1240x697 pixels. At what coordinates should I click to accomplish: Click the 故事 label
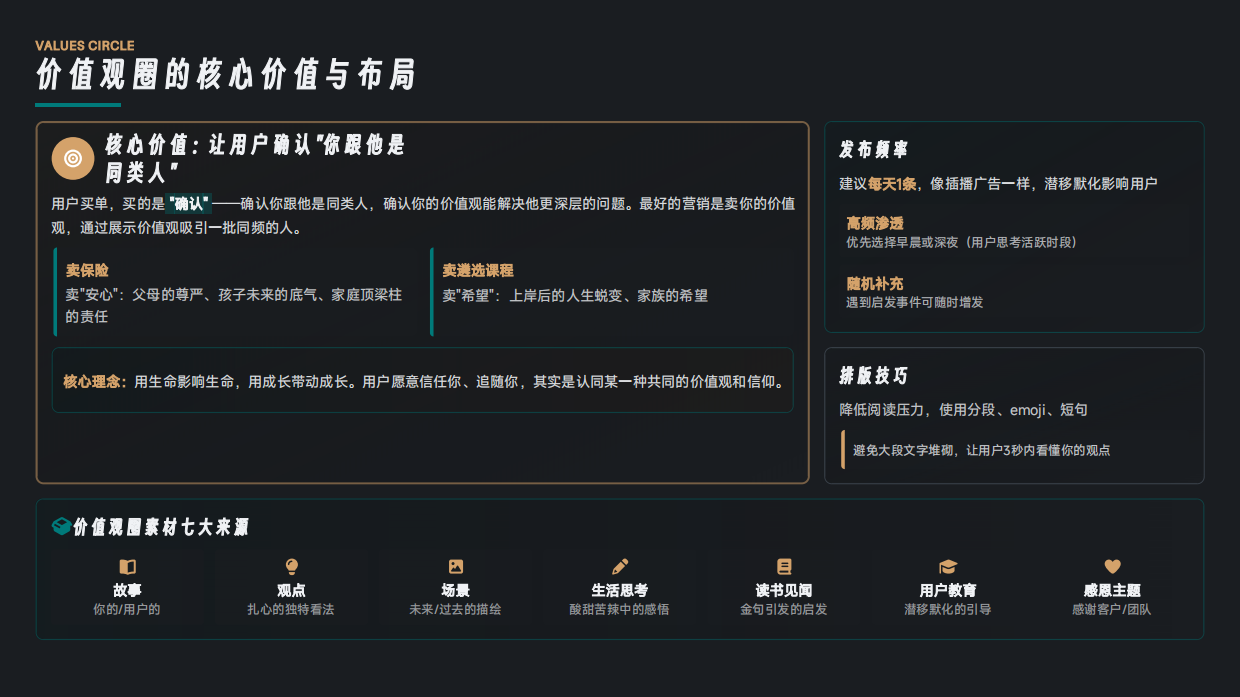(x=127, y=591)
